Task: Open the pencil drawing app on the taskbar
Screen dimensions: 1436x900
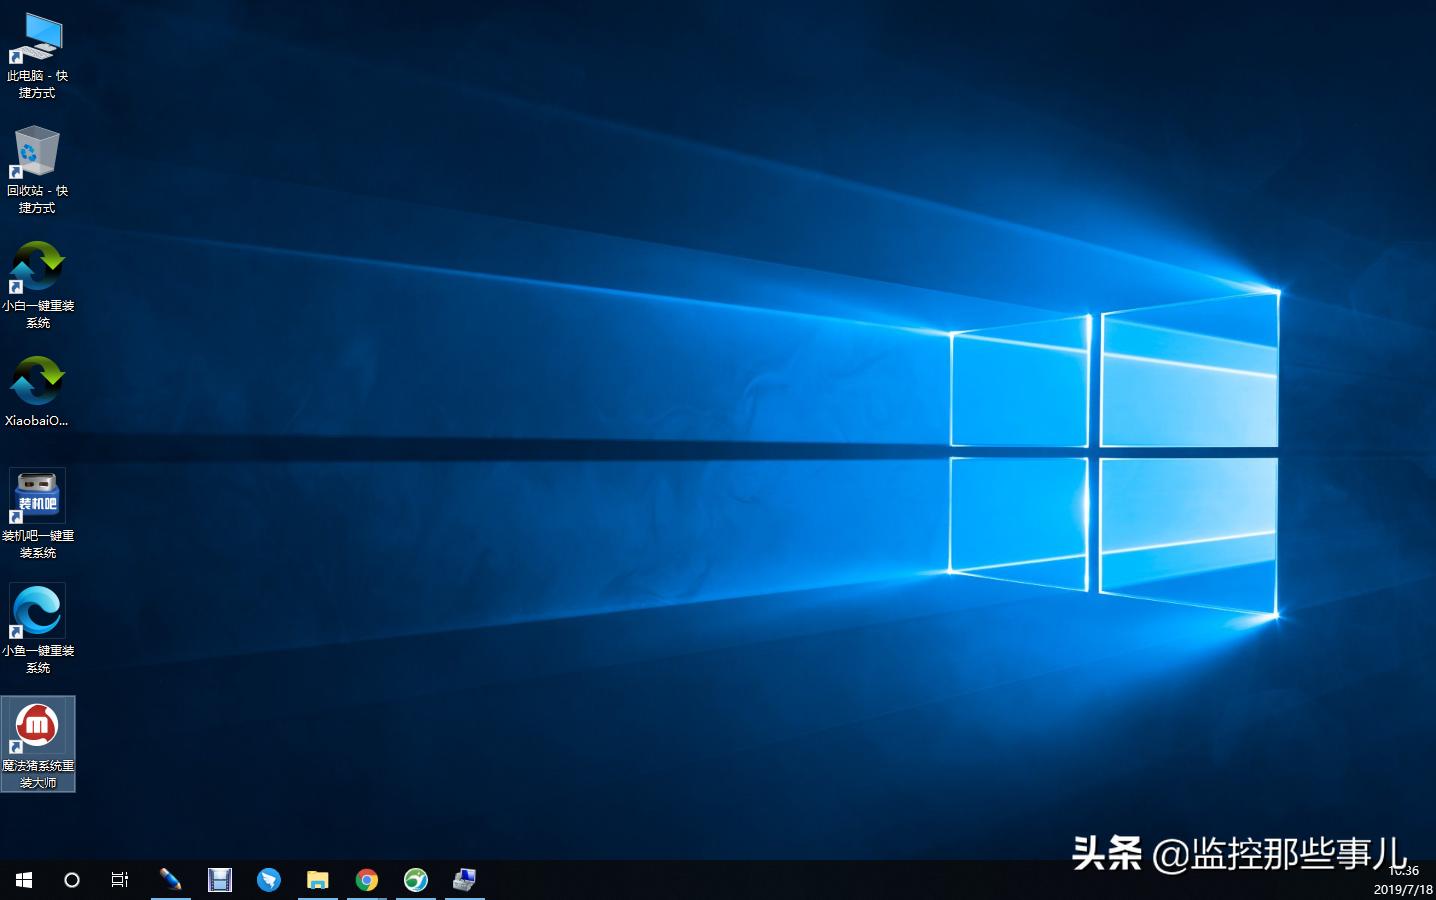Action: click(171, 880)
